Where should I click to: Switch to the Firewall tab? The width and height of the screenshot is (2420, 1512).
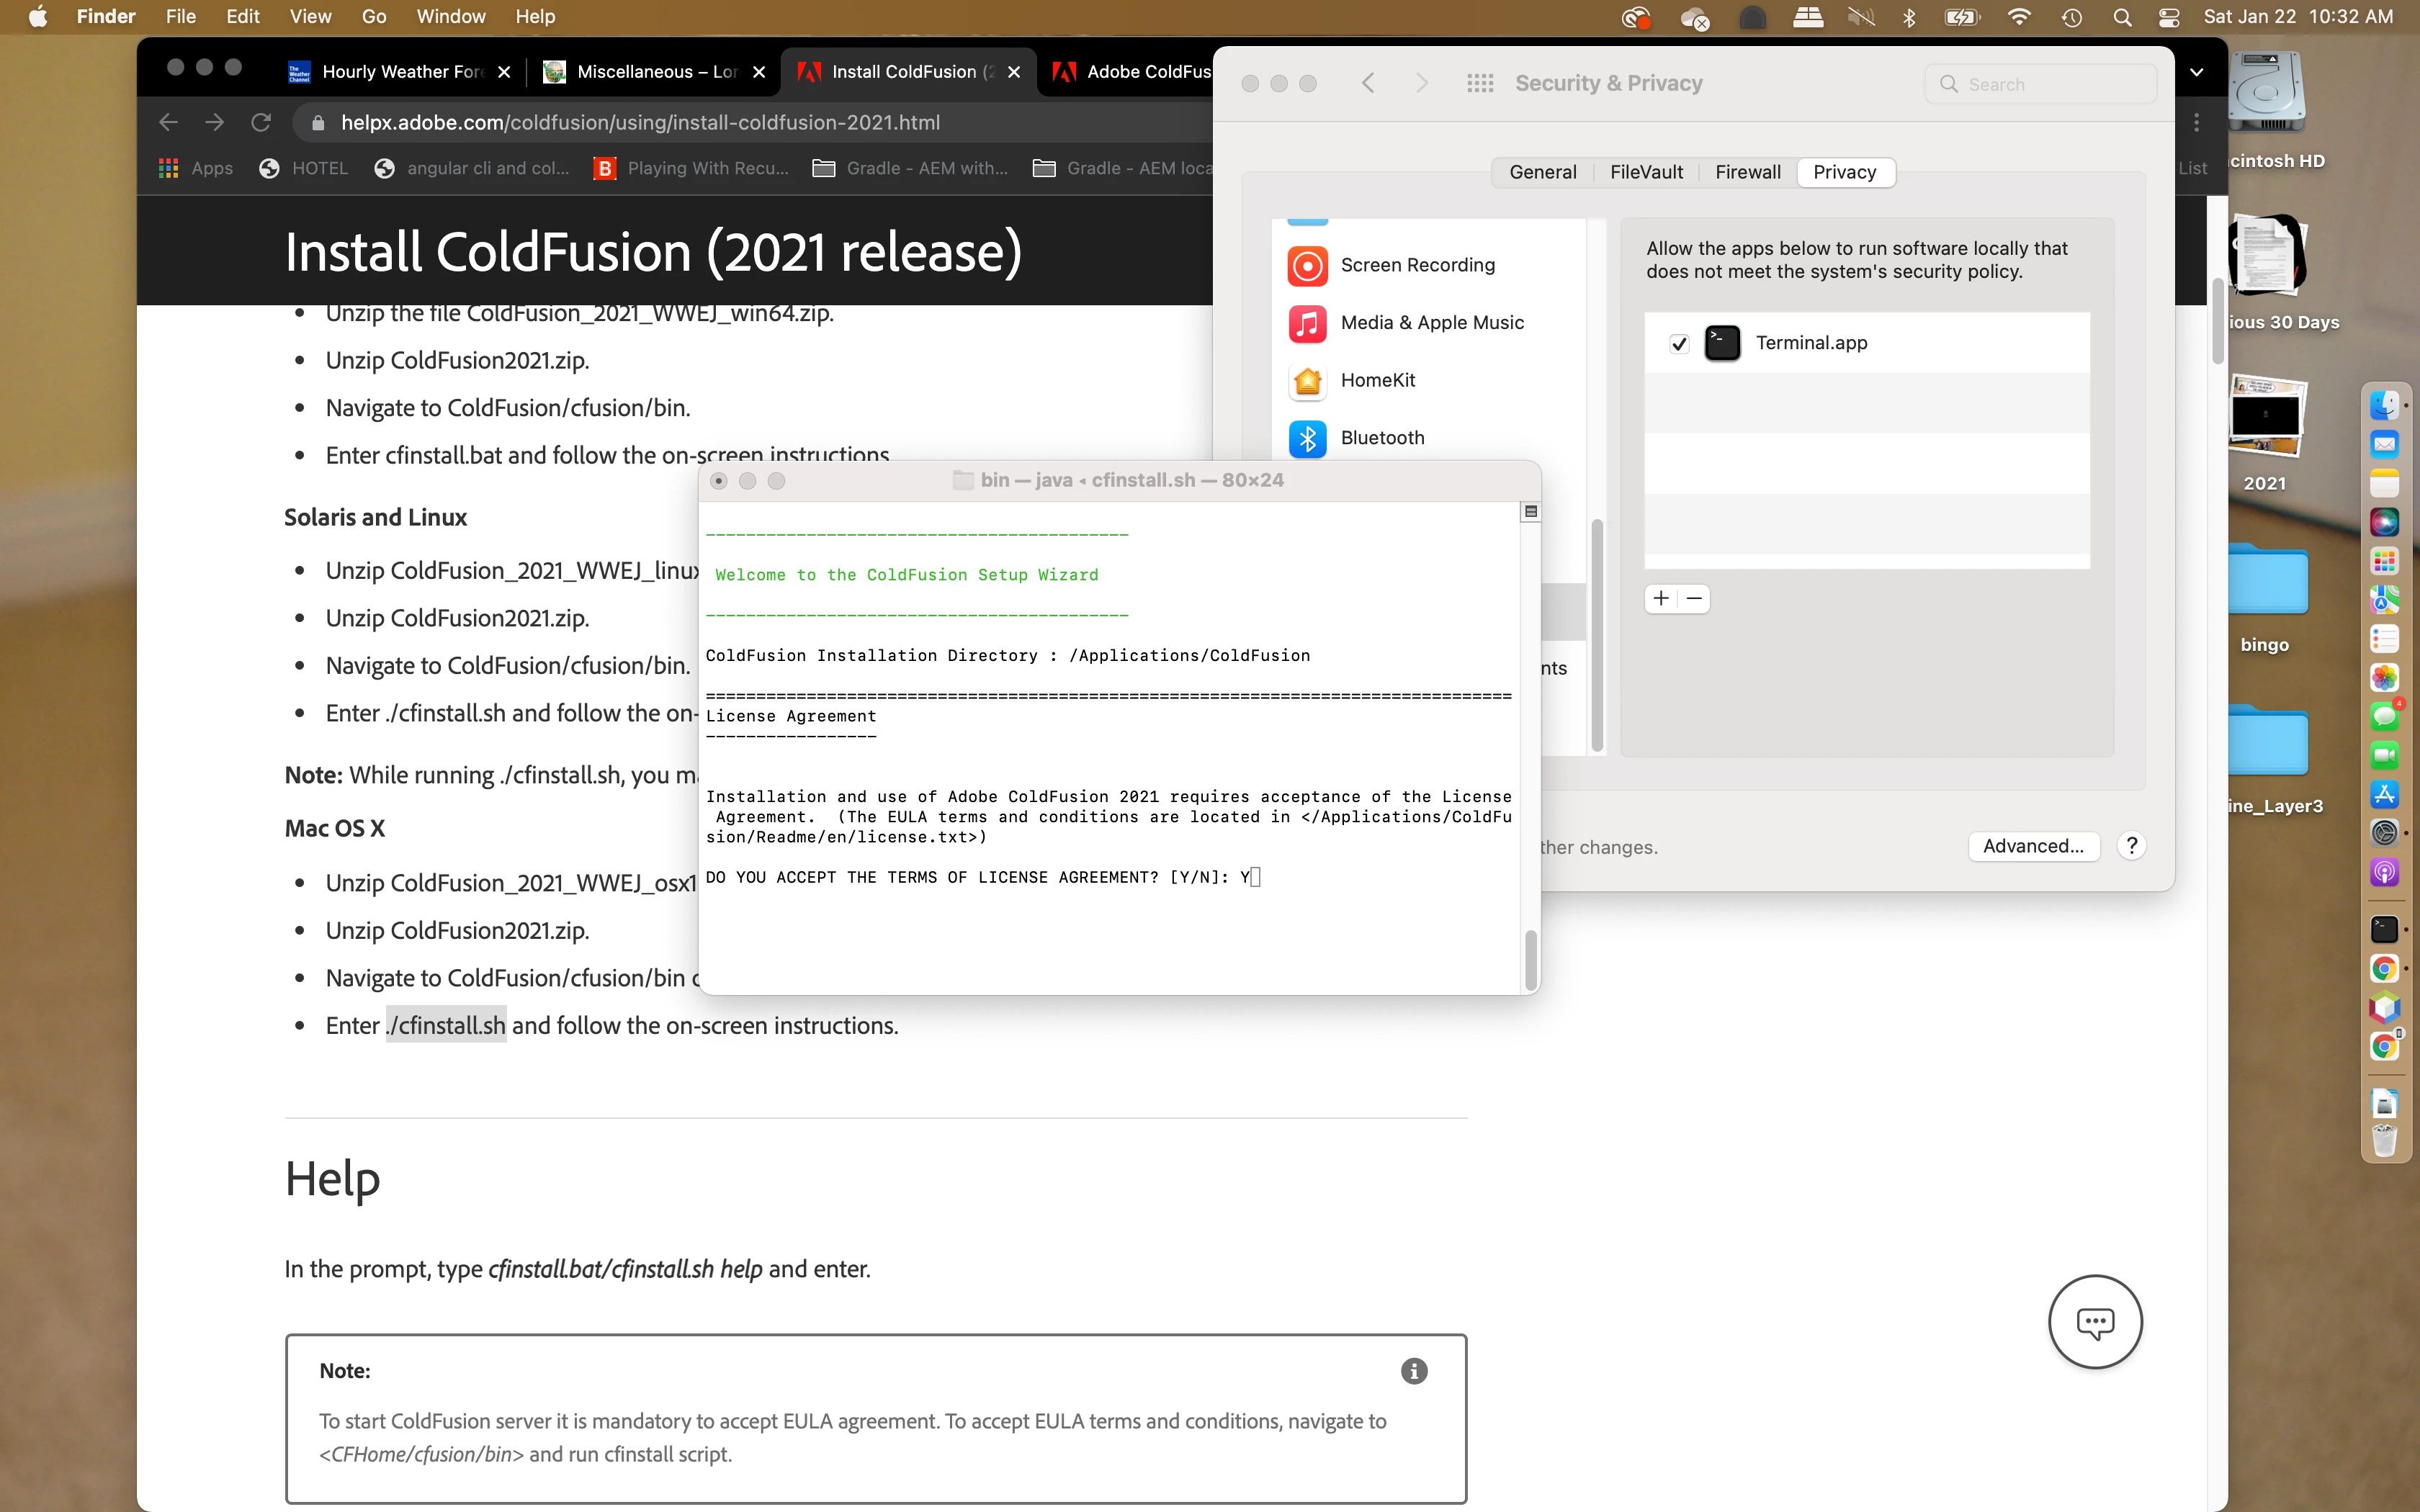(x=1747, y=172)
